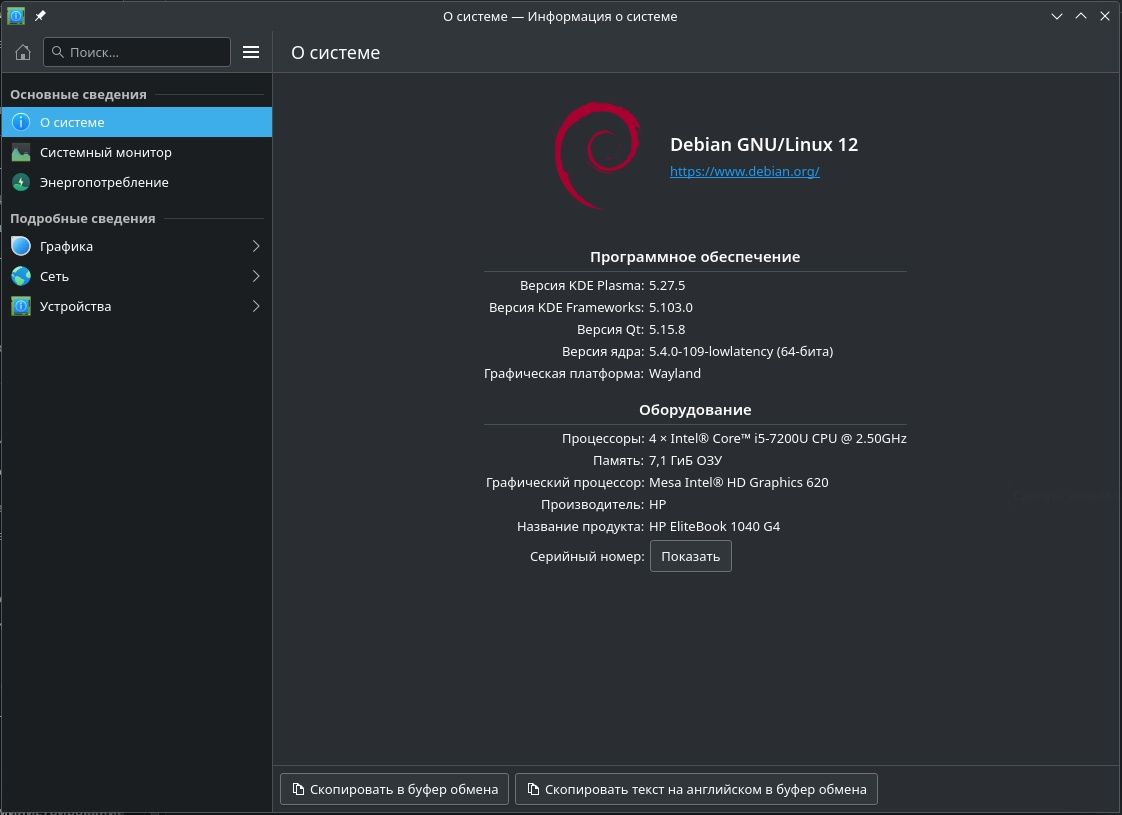Click the home icon in the sidebar header
This screenshot has height=815, width=1122.
pyautogui.click(x=23, y=52)
